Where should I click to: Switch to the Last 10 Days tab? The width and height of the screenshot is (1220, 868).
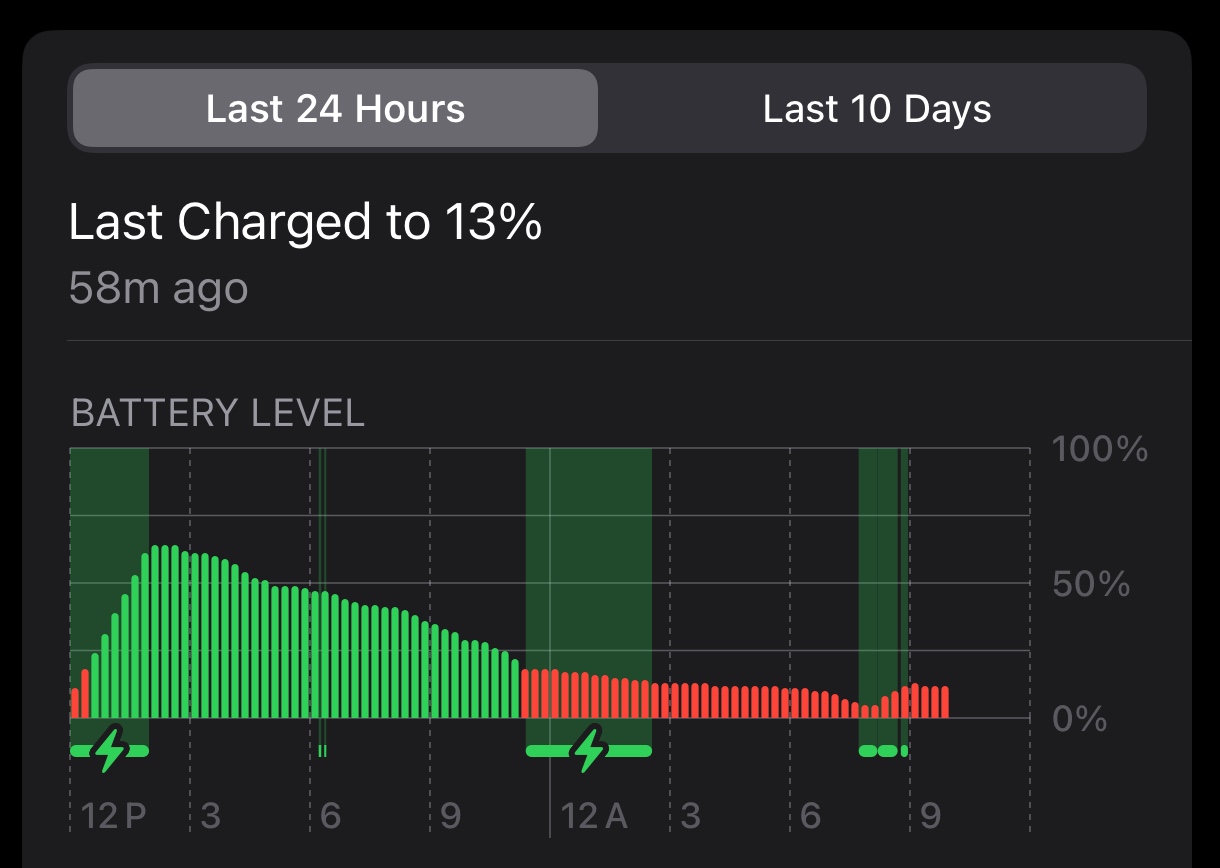coord(876,108)
